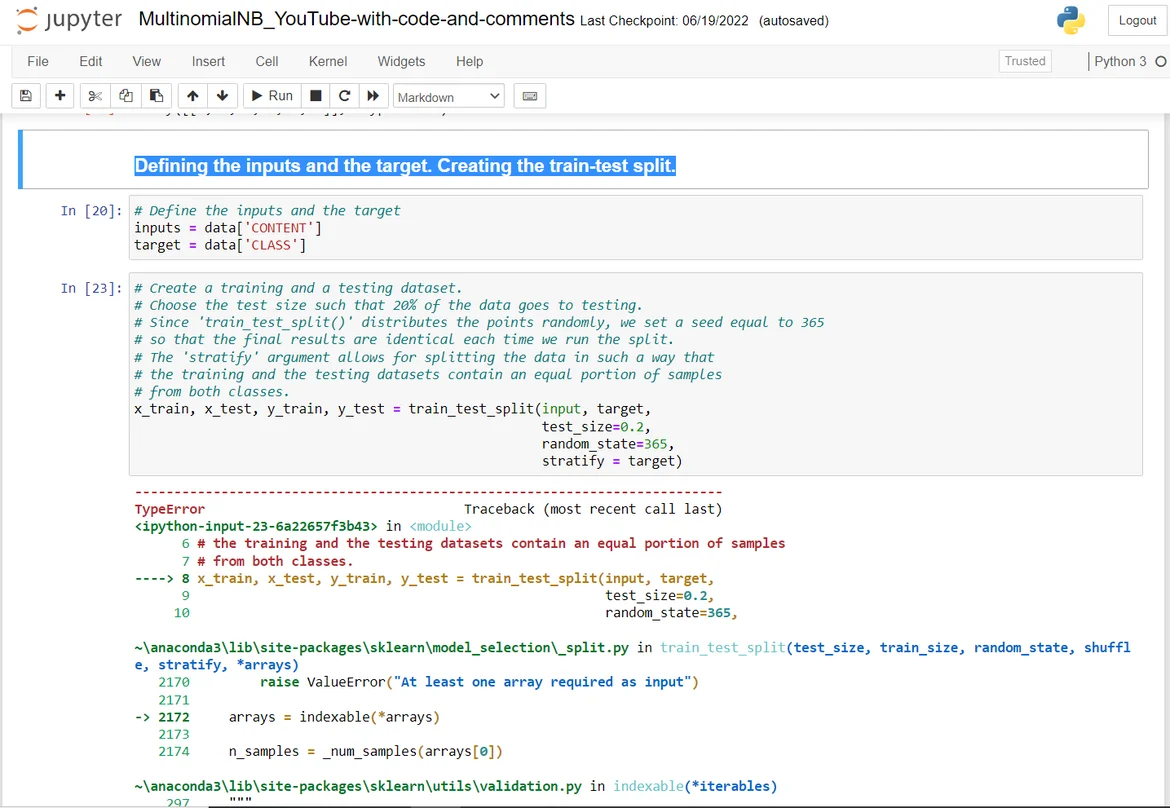Click the save and checkpoint icon
This screenshot has width=1170, height=808.
[25, 96]
